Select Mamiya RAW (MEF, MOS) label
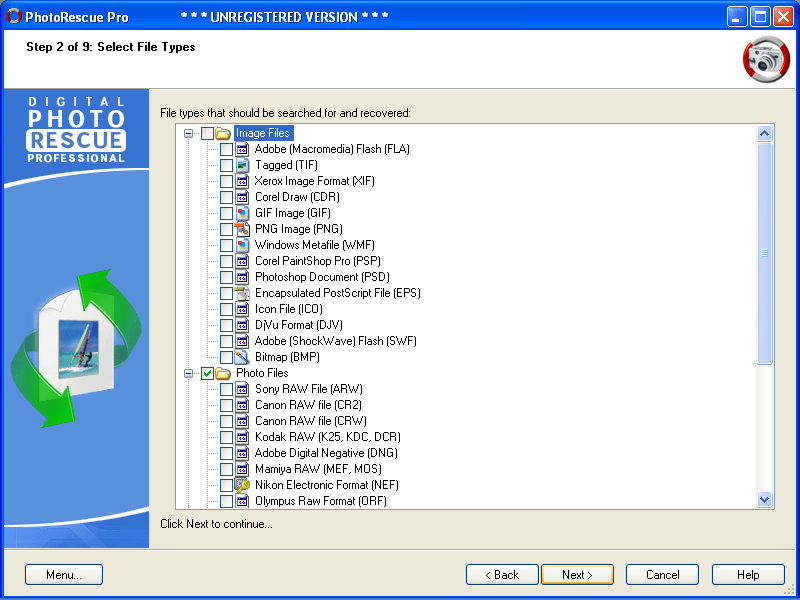This screenshot has height=600, width=800. click(318, 469)
